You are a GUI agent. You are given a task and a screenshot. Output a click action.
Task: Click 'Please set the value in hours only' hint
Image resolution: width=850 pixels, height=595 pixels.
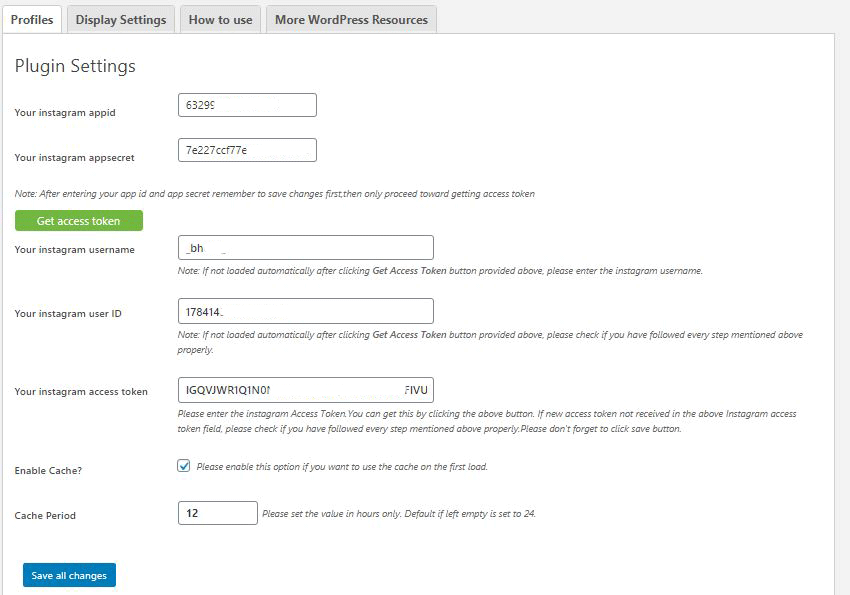tap(399, 514)
